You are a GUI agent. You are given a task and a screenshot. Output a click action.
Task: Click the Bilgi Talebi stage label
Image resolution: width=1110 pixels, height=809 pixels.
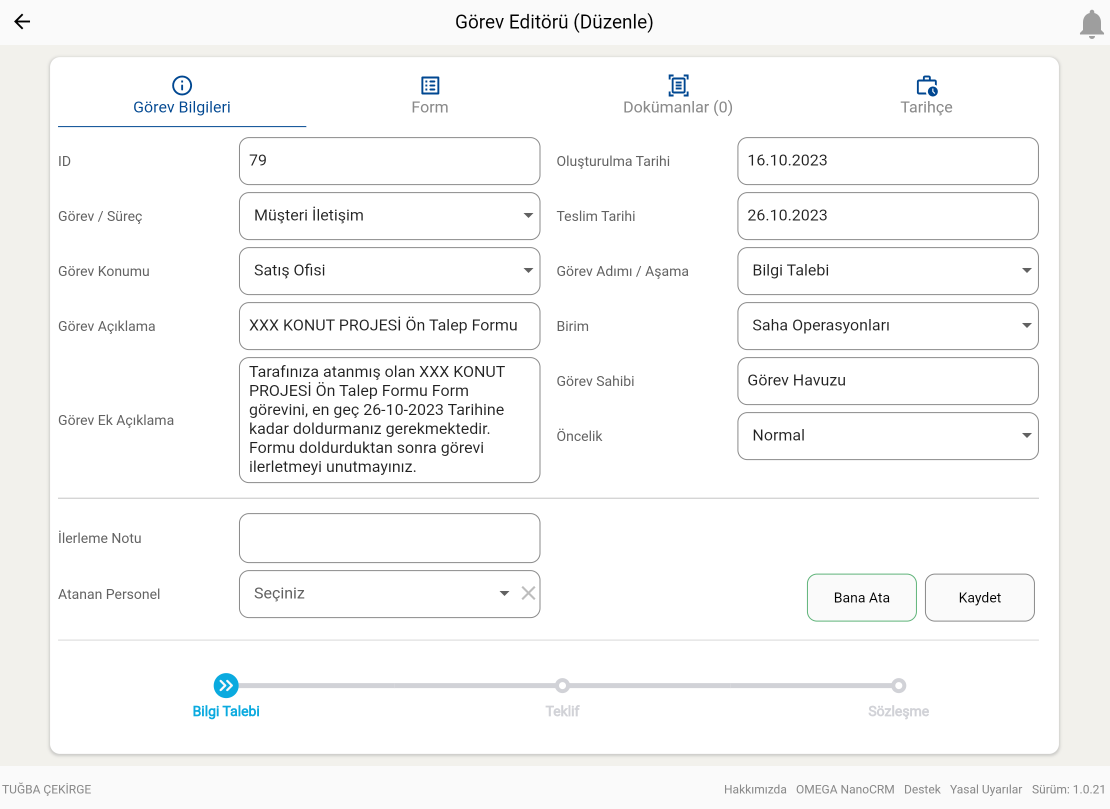tap(226, 711)
